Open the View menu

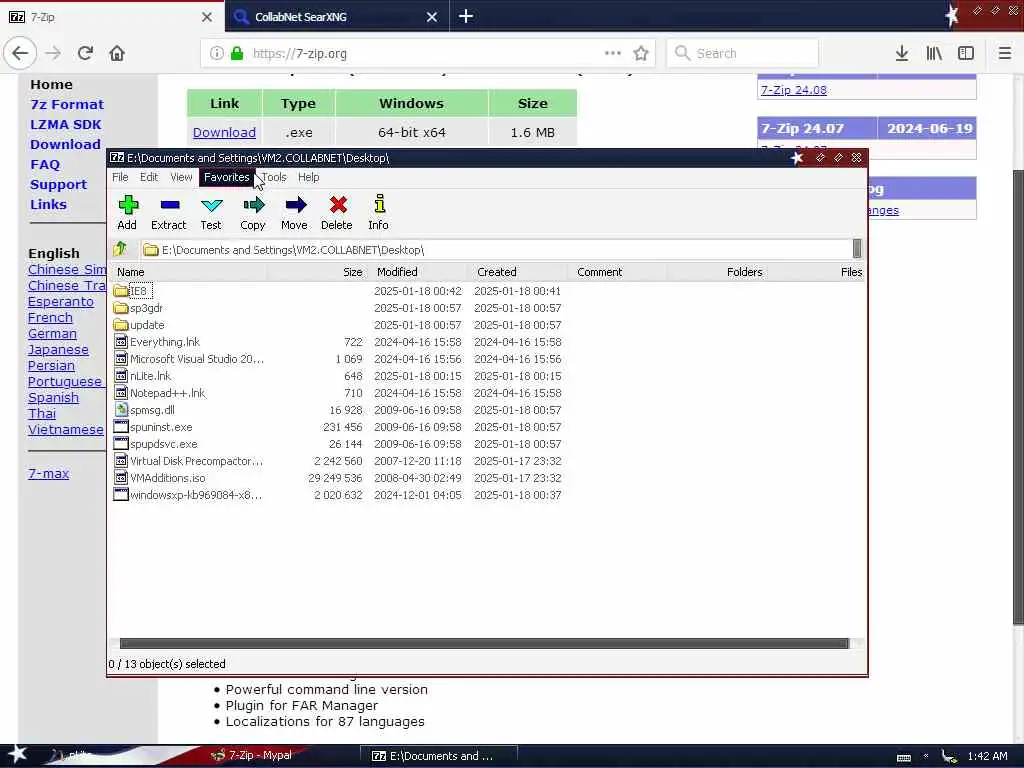tap(181, 177)
